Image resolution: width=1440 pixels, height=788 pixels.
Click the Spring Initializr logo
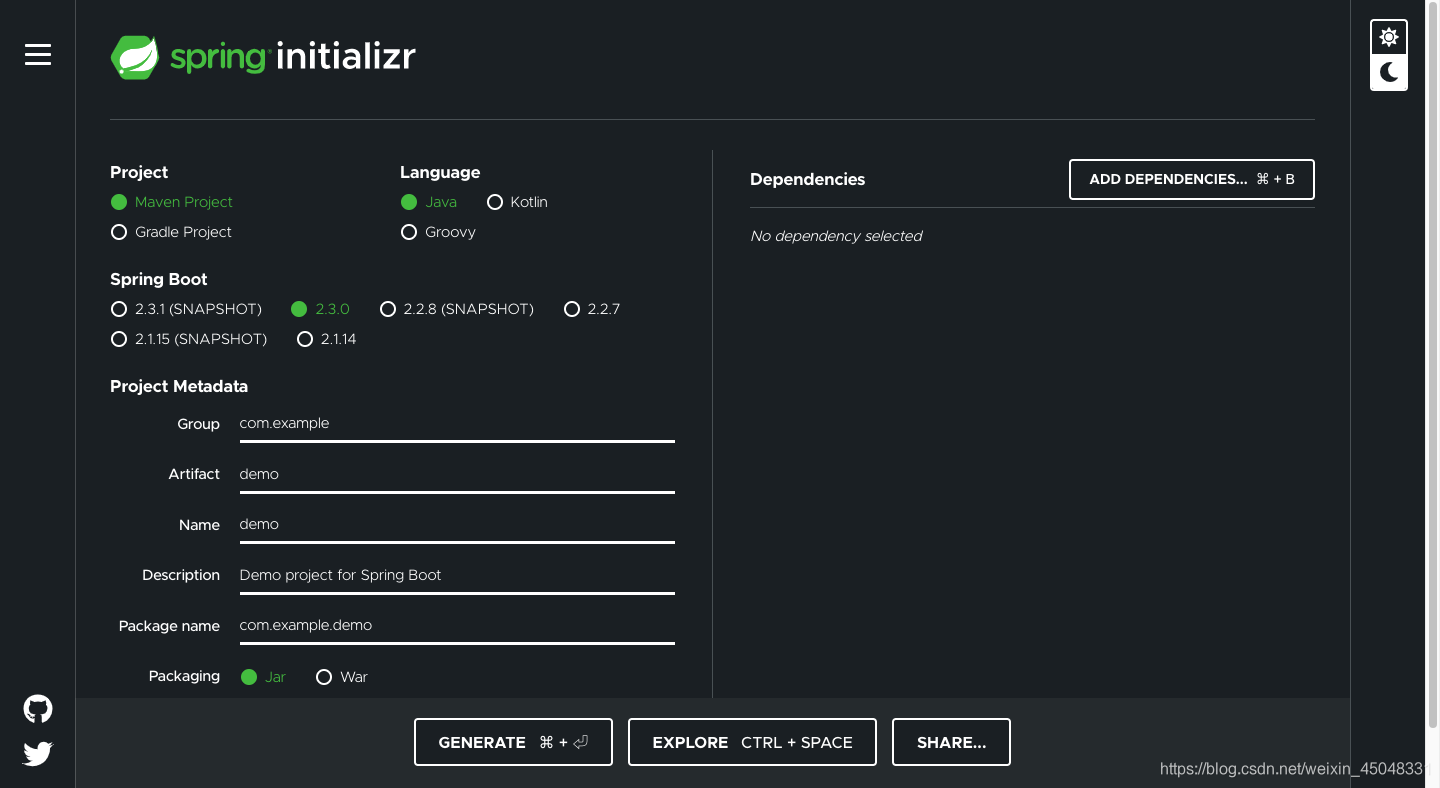(x=263, y=57)
